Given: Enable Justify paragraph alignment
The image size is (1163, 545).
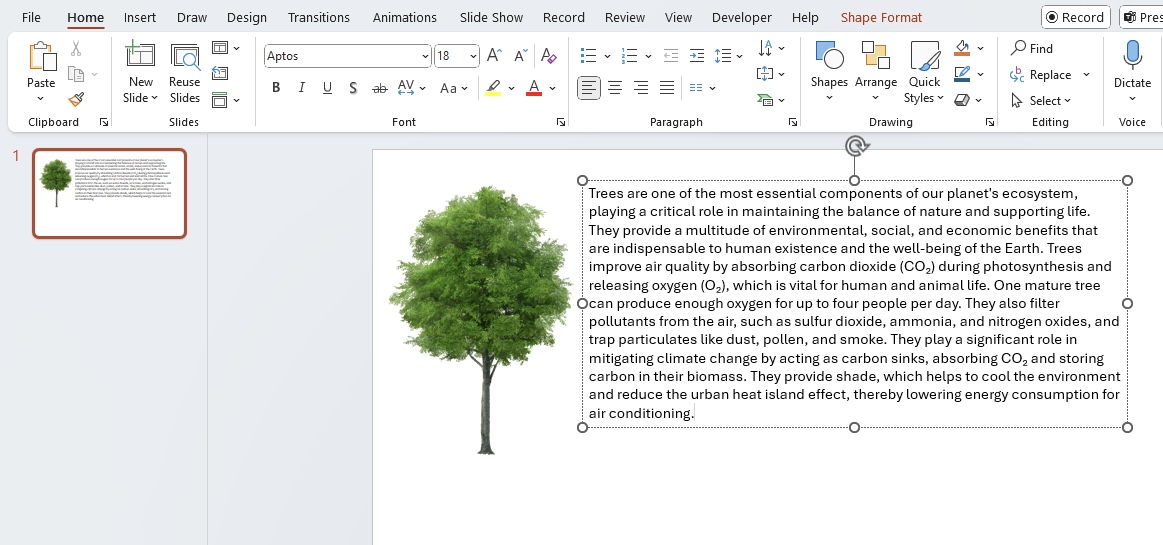Looking at the screenshot, I should click(x=667, y=88).
